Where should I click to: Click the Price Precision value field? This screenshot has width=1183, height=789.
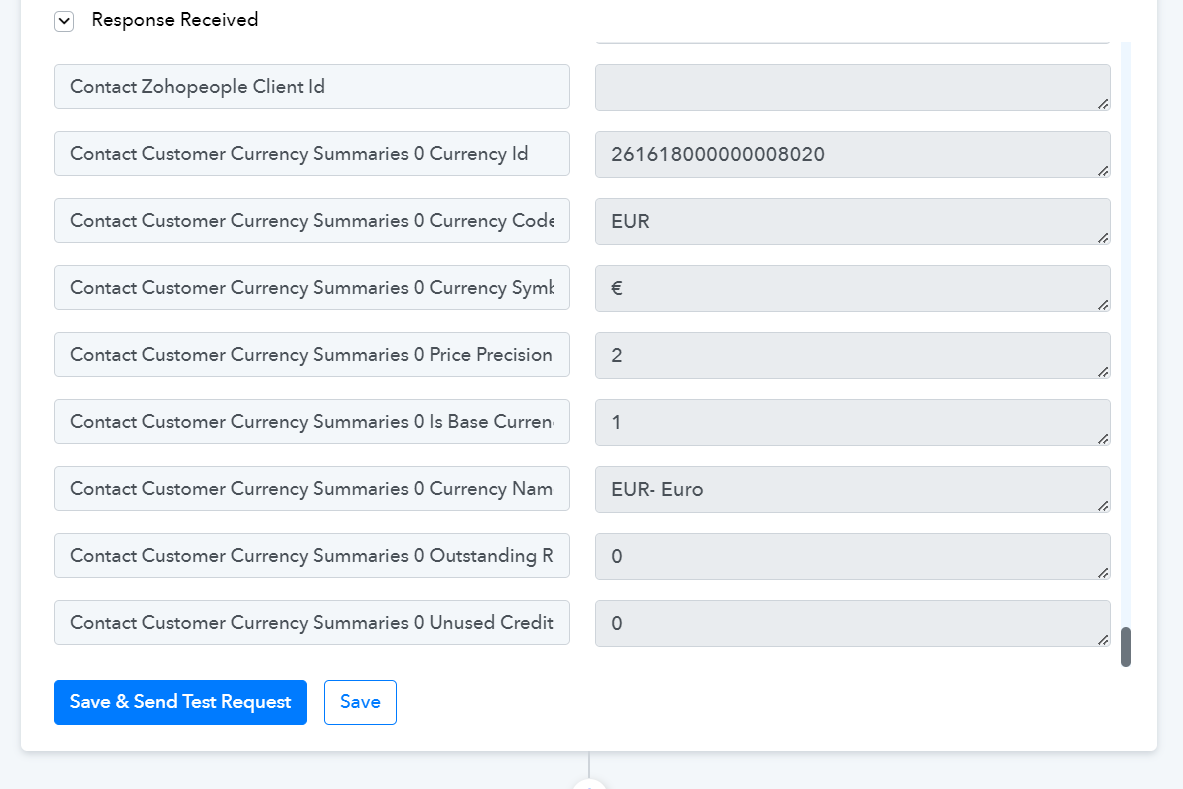click(853, 356)
